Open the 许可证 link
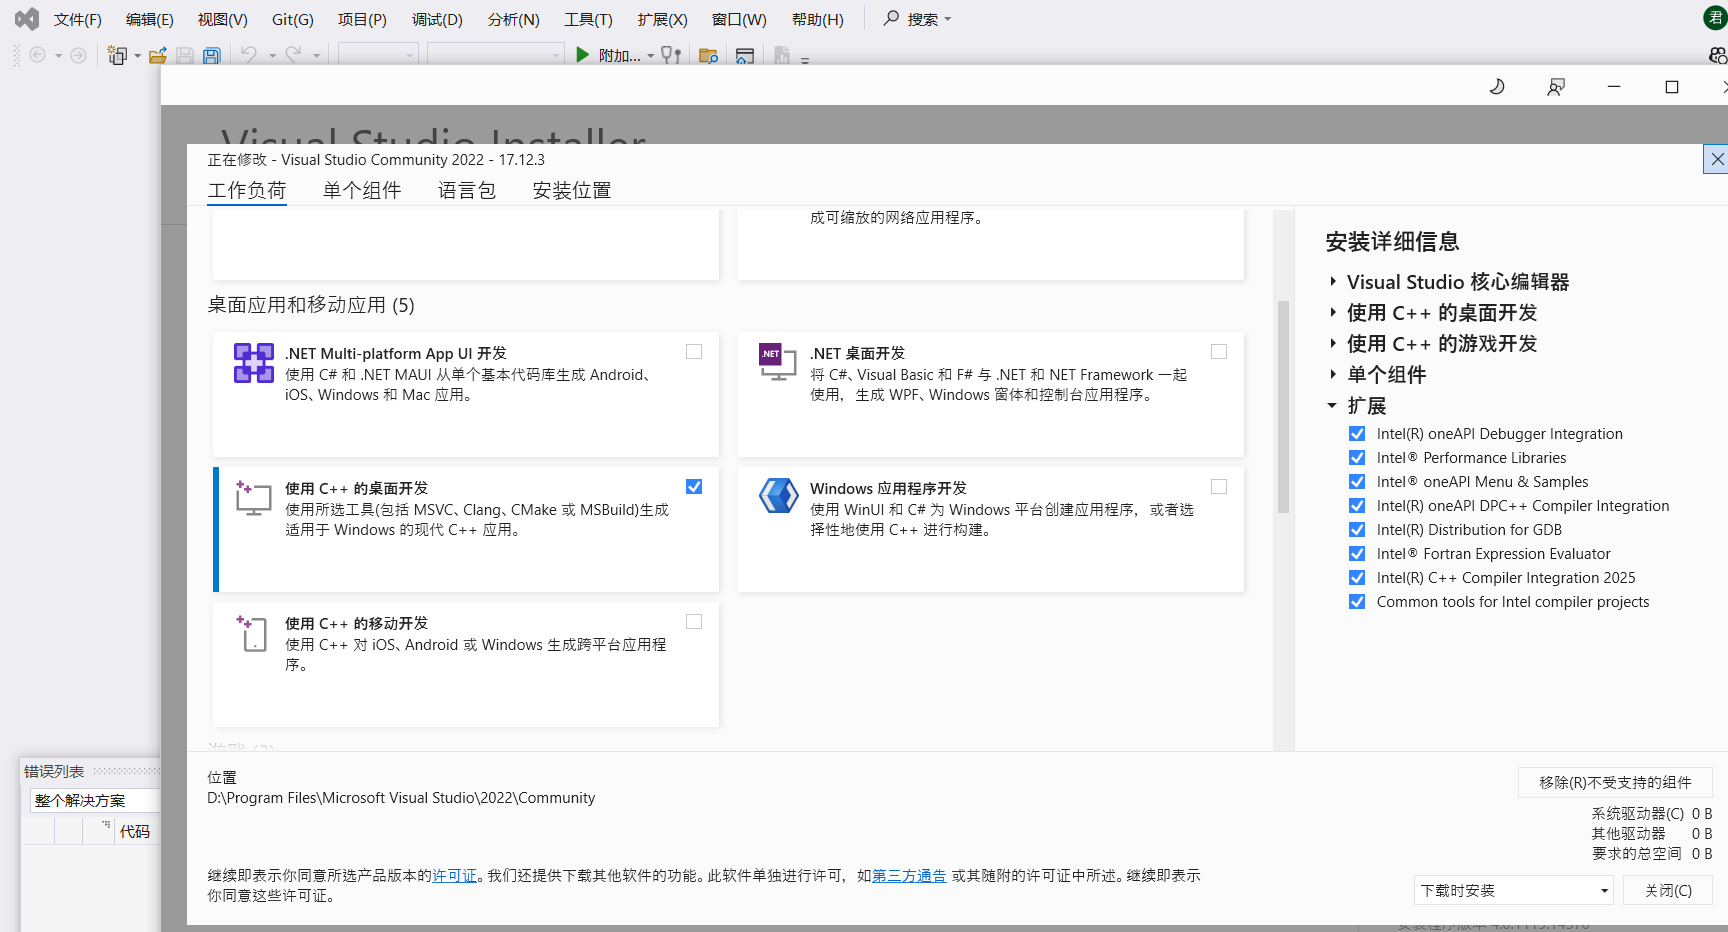 coord(454,875)
